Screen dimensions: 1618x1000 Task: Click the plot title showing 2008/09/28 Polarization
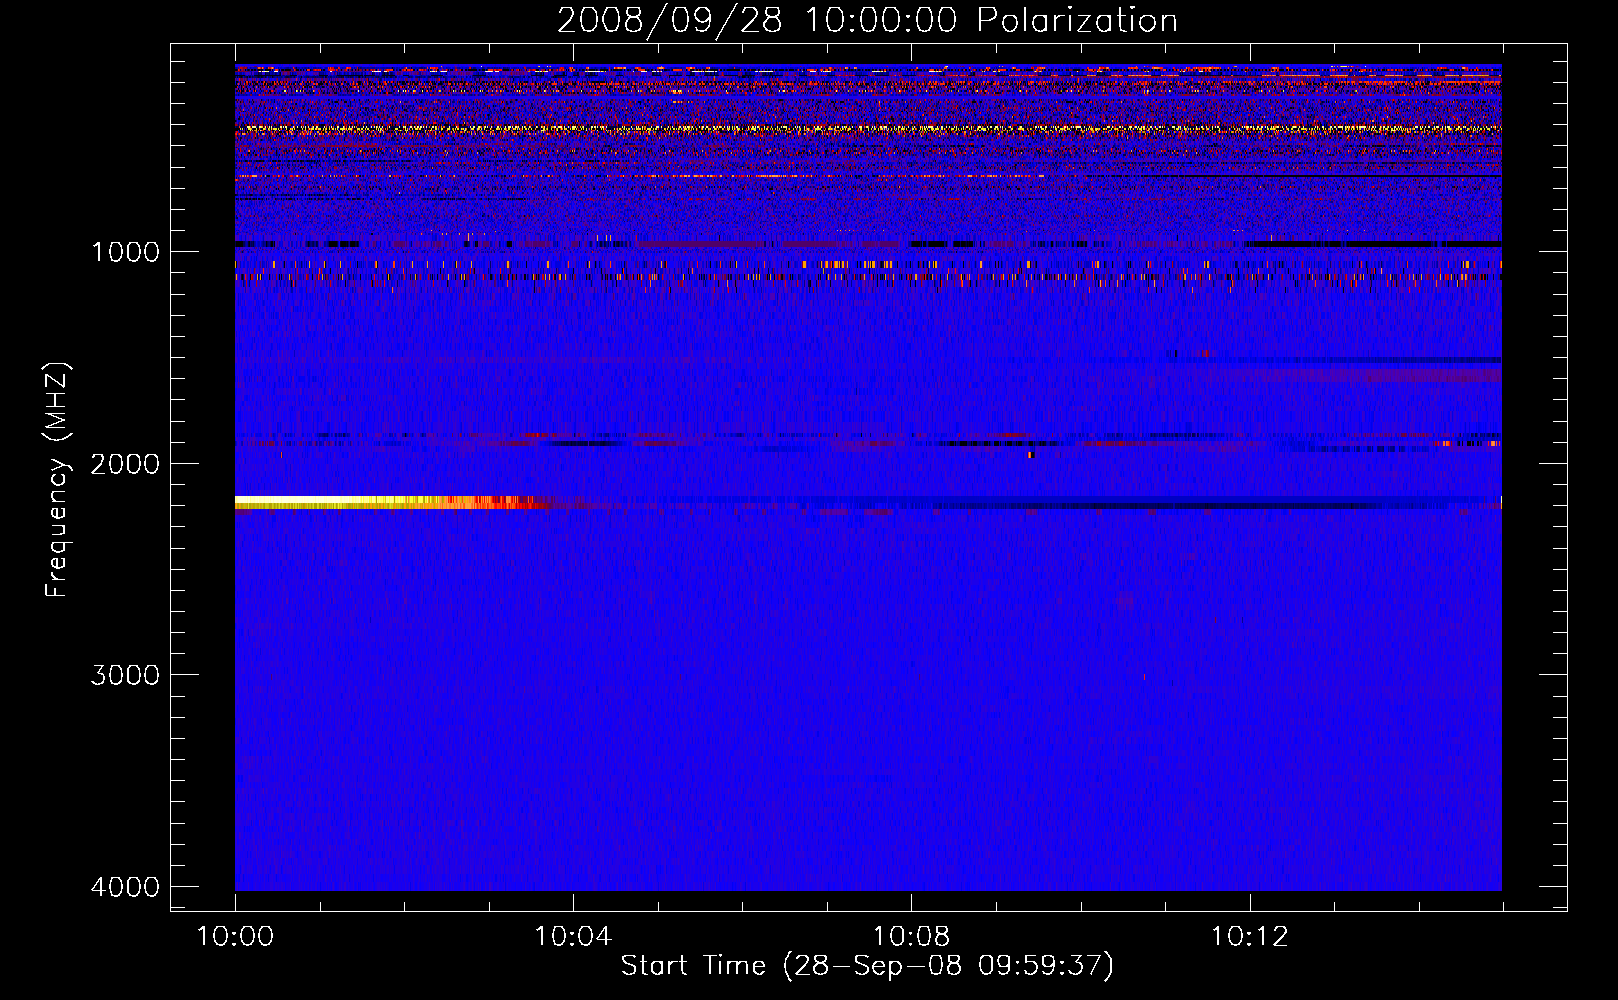[x=867, y=20]
